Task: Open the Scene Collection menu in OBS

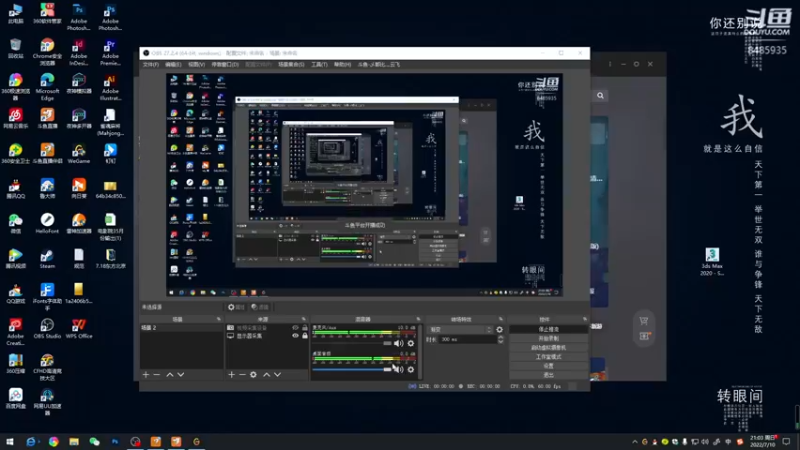Action: pos(291,65)
